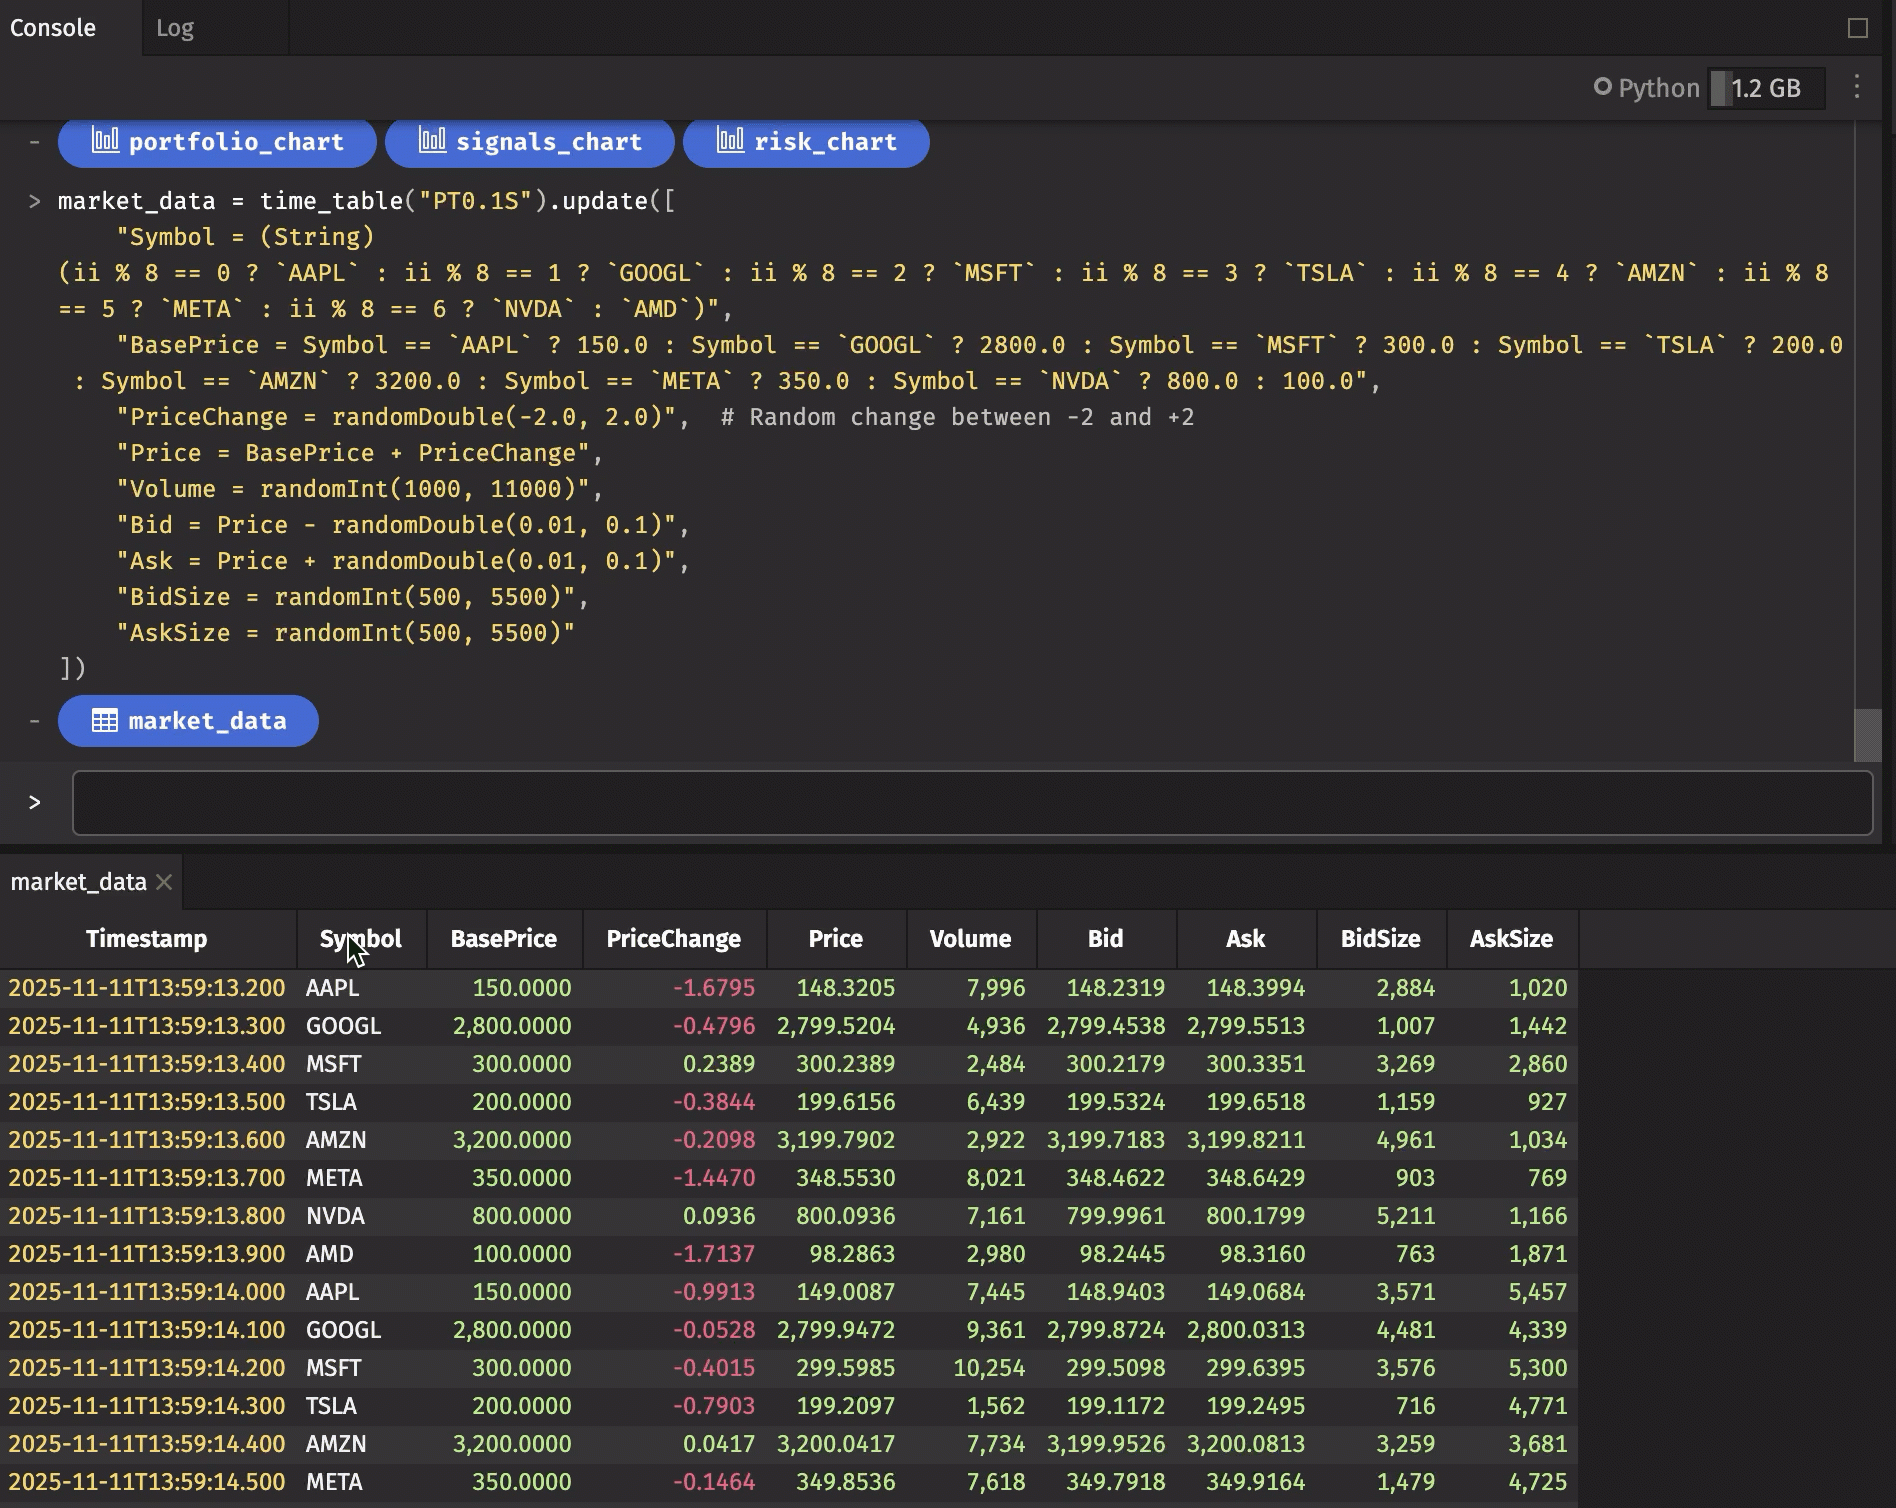Screen dimensions: 1896x1508
Task: Close the market_data table tab
Action: pyautogui.click(x=163, y=882)
